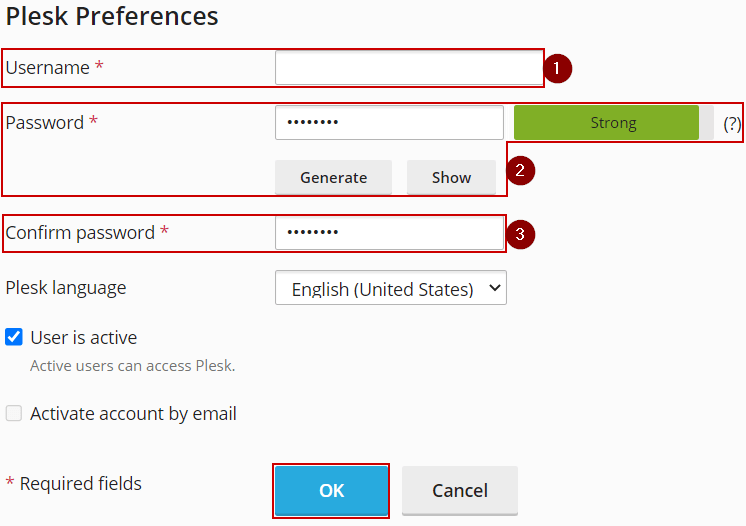The image size is (746, 526).
Task: Click the red step 3 marker
Action: [x=521, y=235]
